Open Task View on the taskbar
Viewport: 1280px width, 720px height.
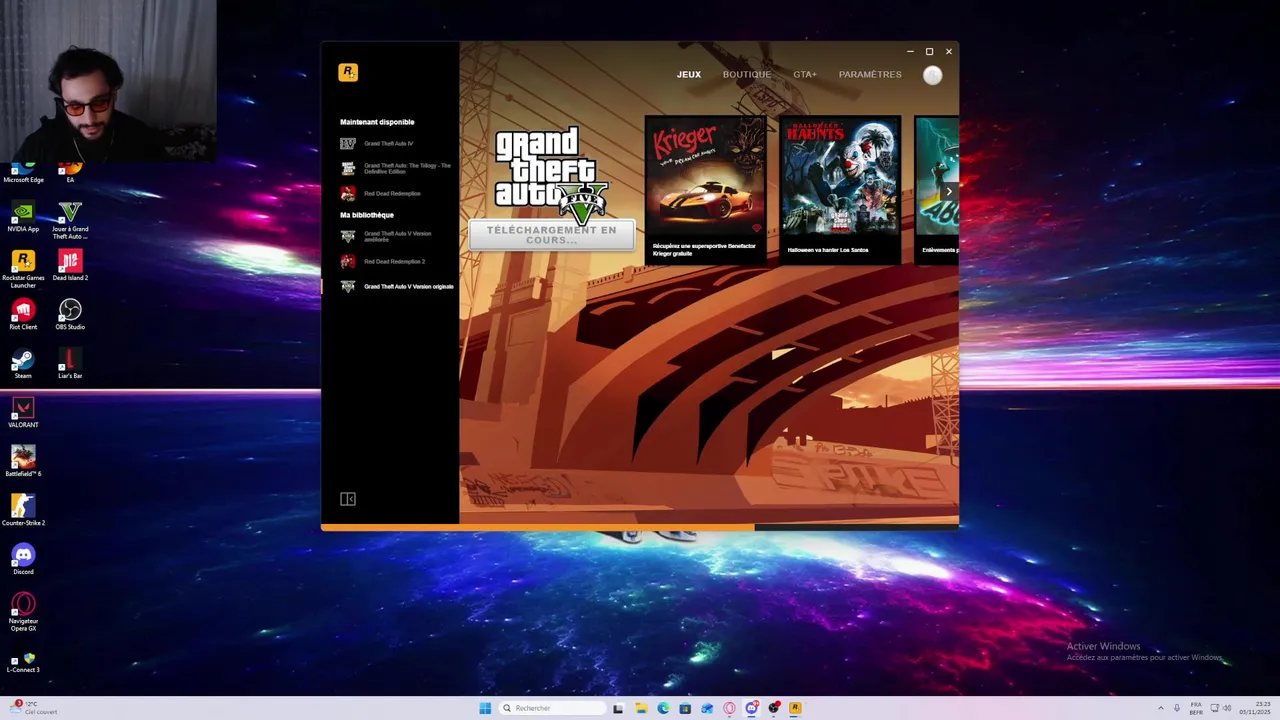coord(618,708)
